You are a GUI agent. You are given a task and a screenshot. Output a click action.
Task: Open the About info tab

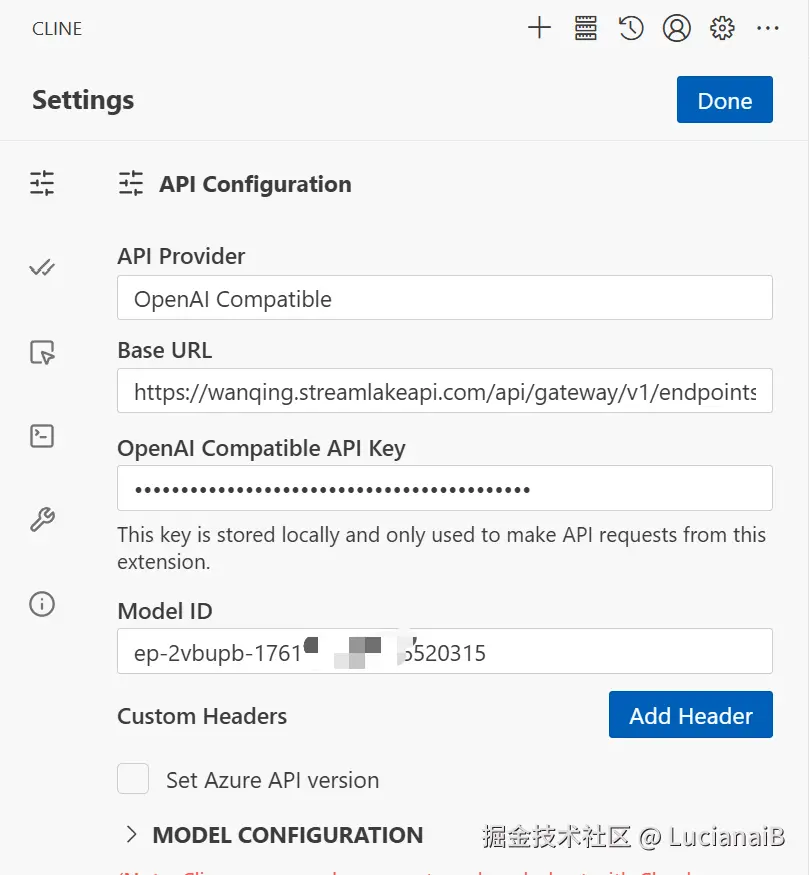tap(42, 604)
